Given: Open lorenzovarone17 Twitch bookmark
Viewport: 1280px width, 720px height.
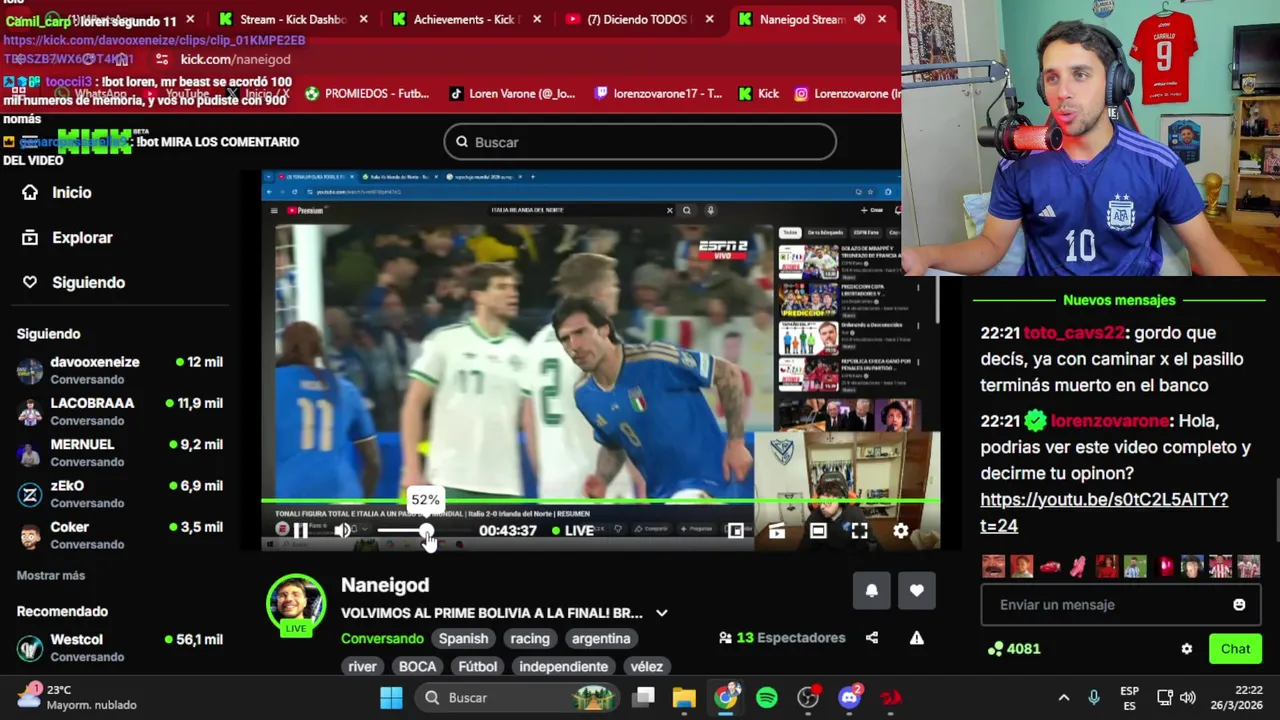Looking at the screenshot, I should pos(657,94).
